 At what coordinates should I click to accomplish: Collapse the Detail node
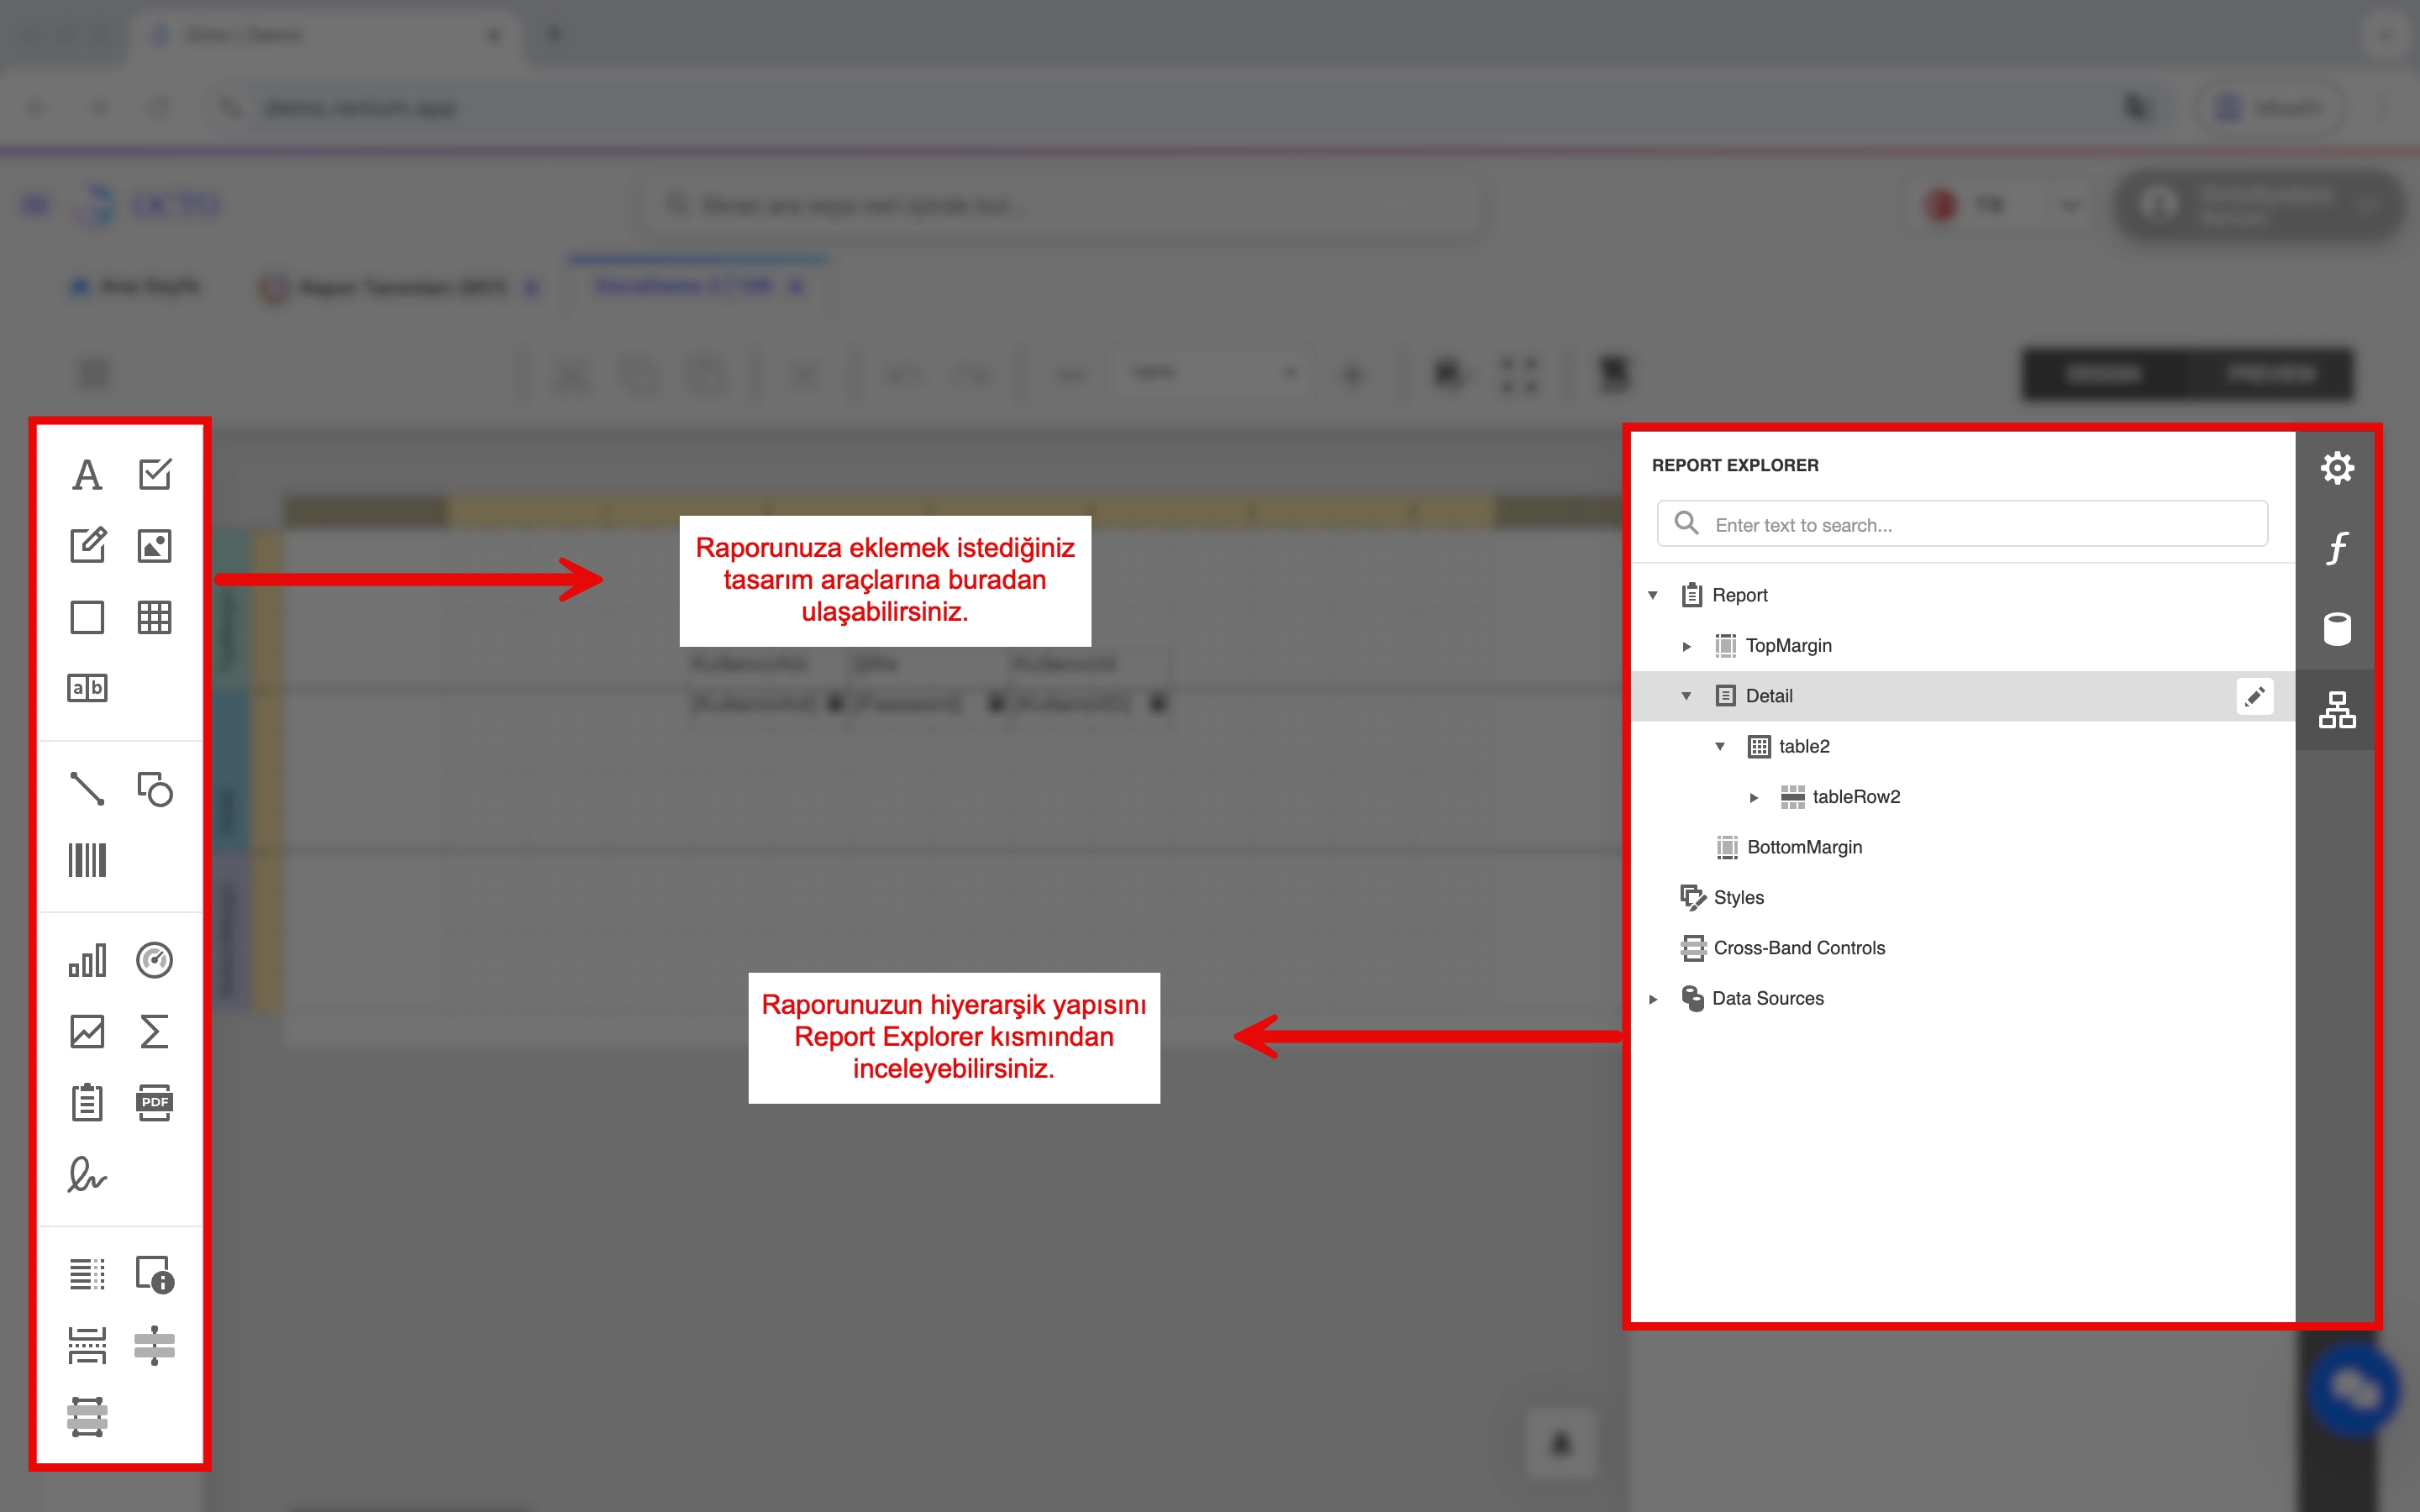pos(1688,695)
